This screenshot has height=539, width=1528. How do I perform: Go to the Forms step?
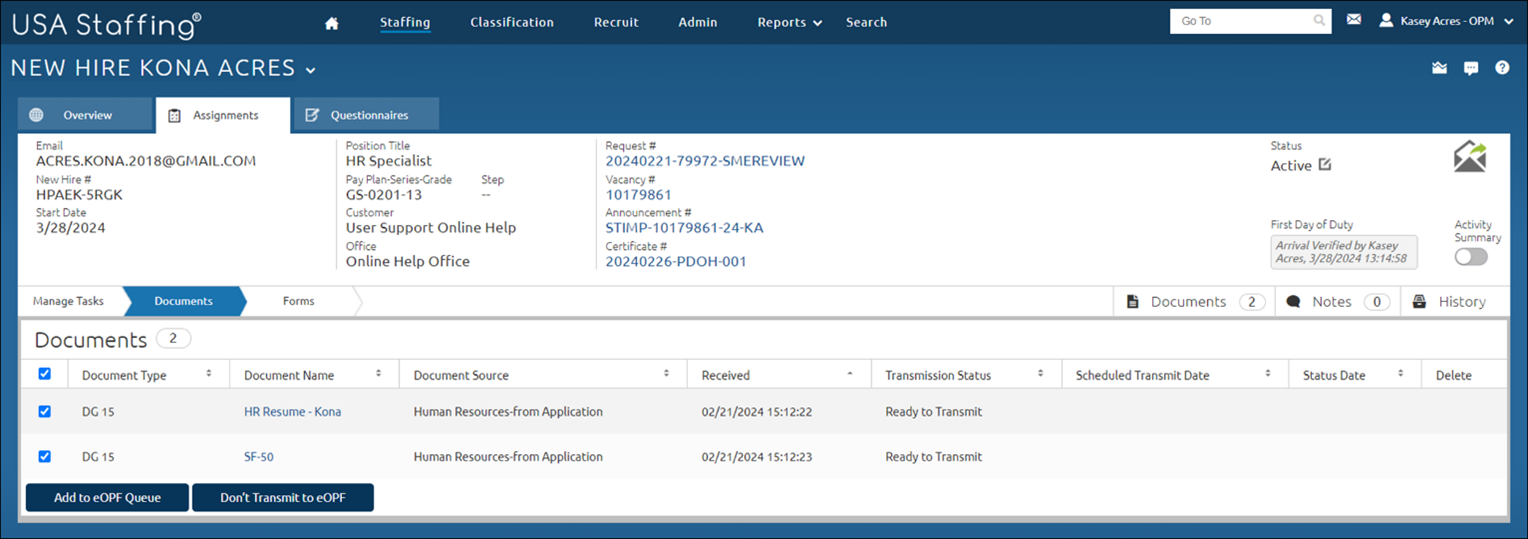click(298, 301)
